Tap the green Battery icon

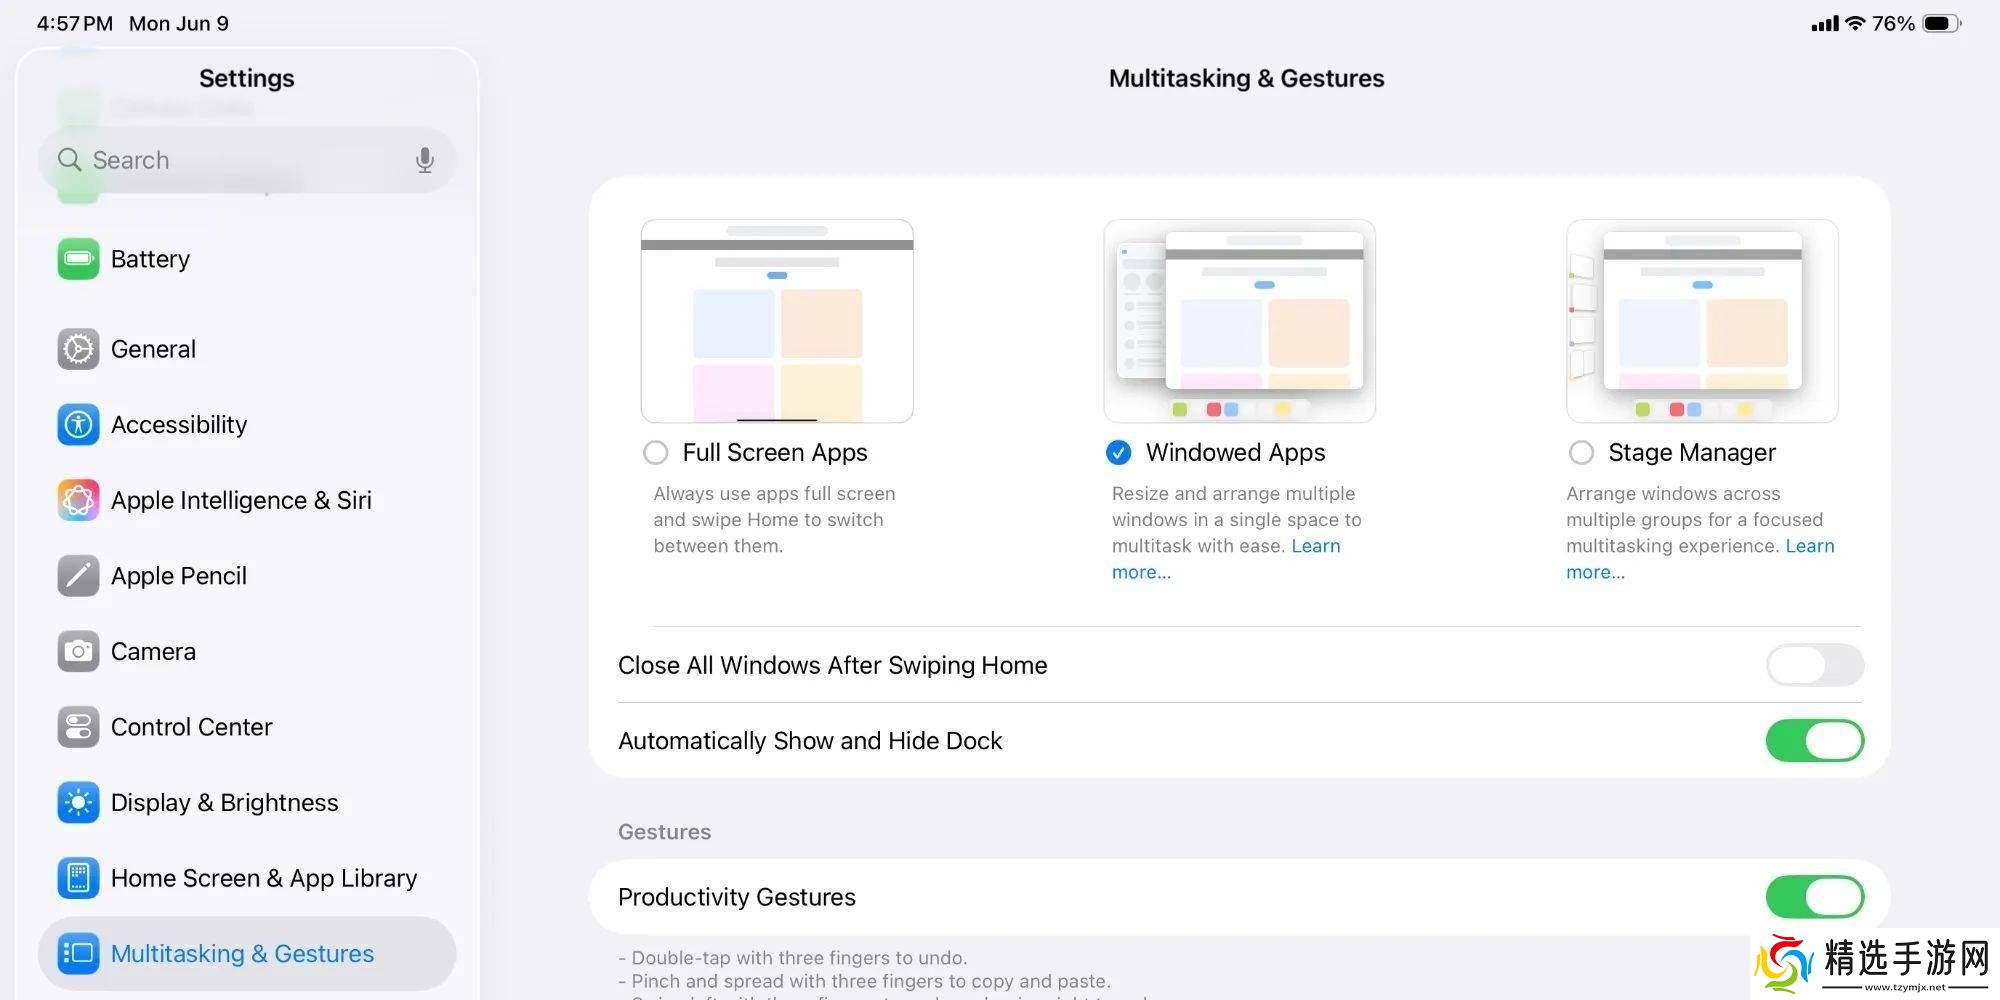[78, 259]
